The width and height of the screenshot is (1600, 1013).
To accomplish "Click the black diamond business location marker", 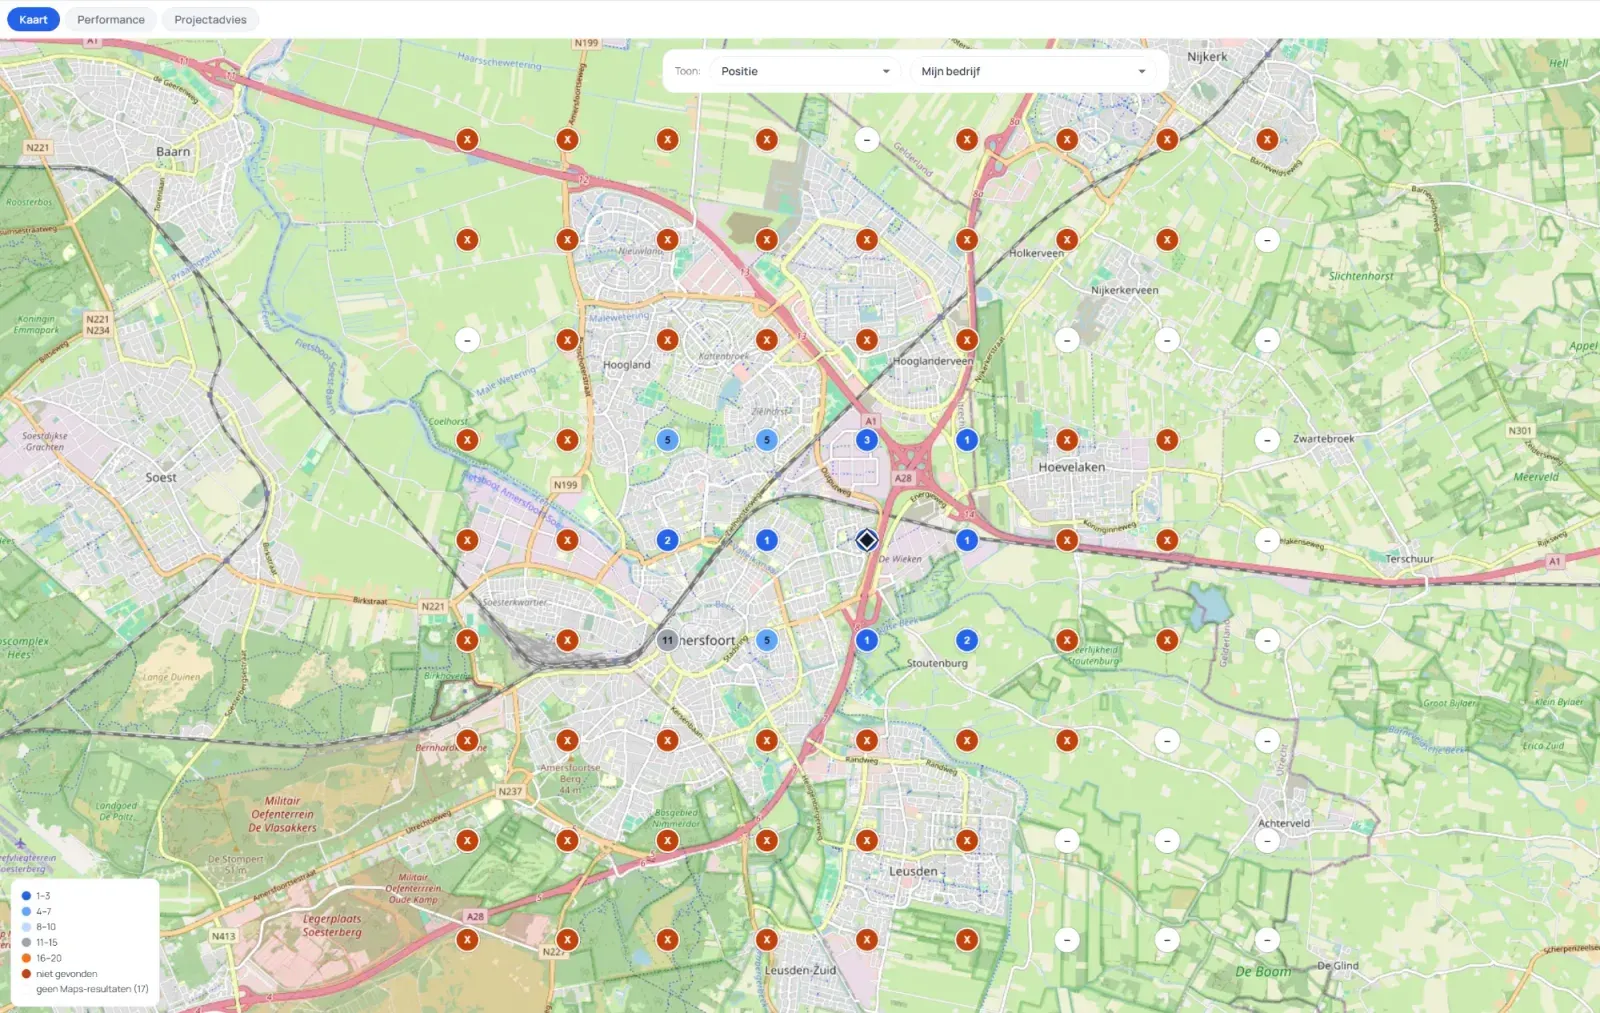I will click(x=867, y=540).
